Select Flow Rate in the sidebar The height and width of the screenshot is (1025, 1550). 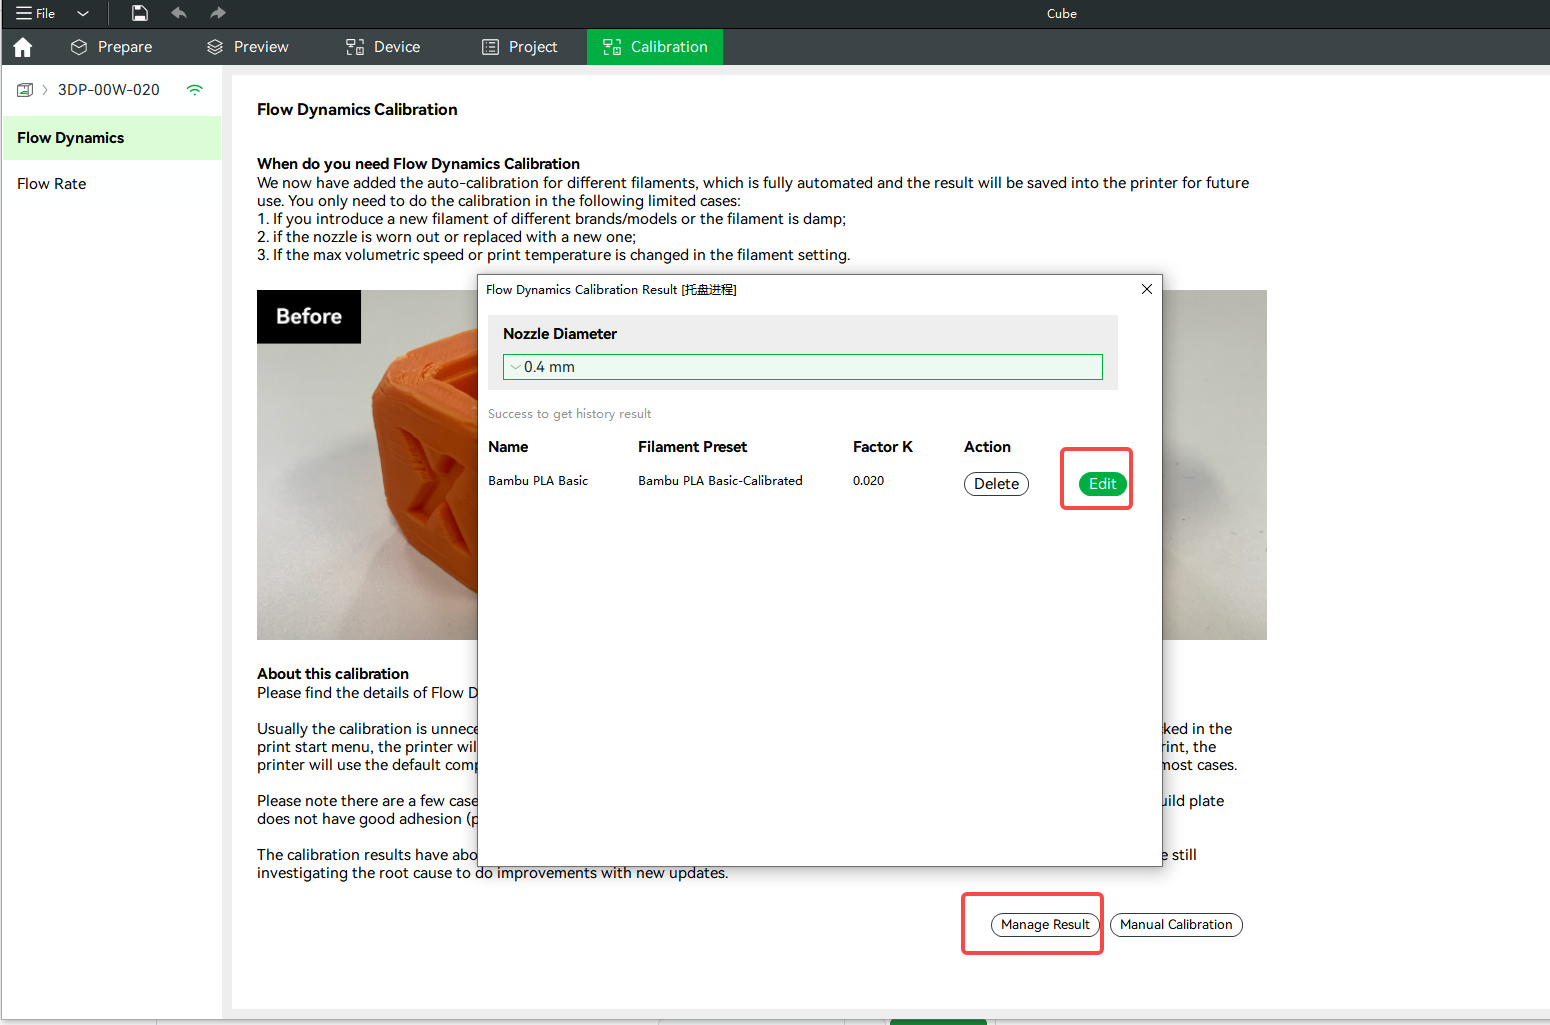click(51, 183)
